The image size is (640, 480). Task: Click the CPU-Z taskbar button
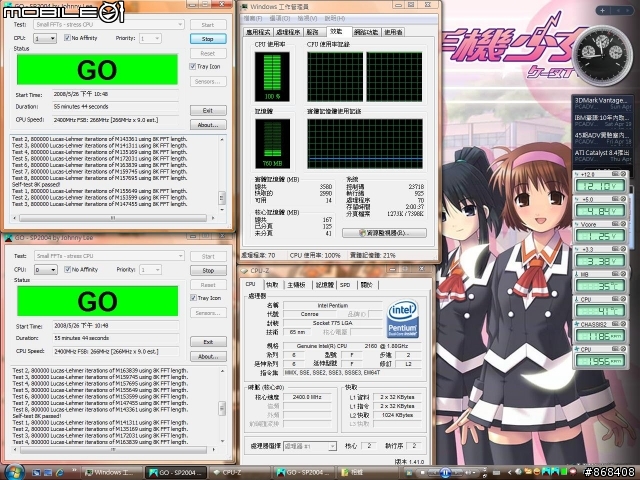click(x=239, y=473)
